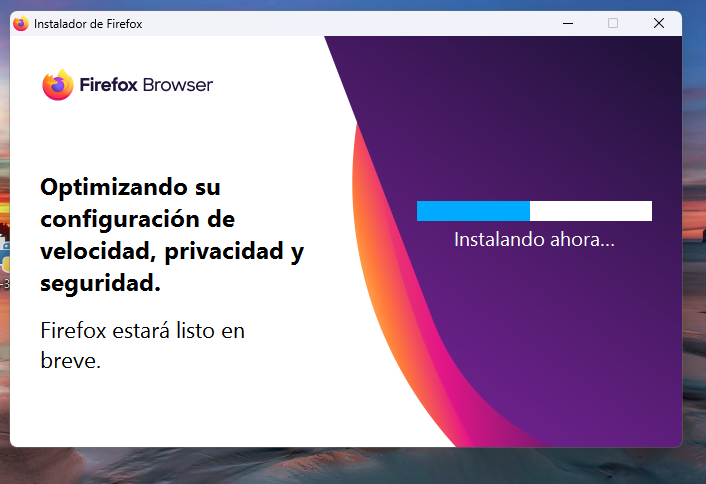Click the desktop wallpaper below the installer
Viewport: 706px width, 484px height.
pos(350,466)
